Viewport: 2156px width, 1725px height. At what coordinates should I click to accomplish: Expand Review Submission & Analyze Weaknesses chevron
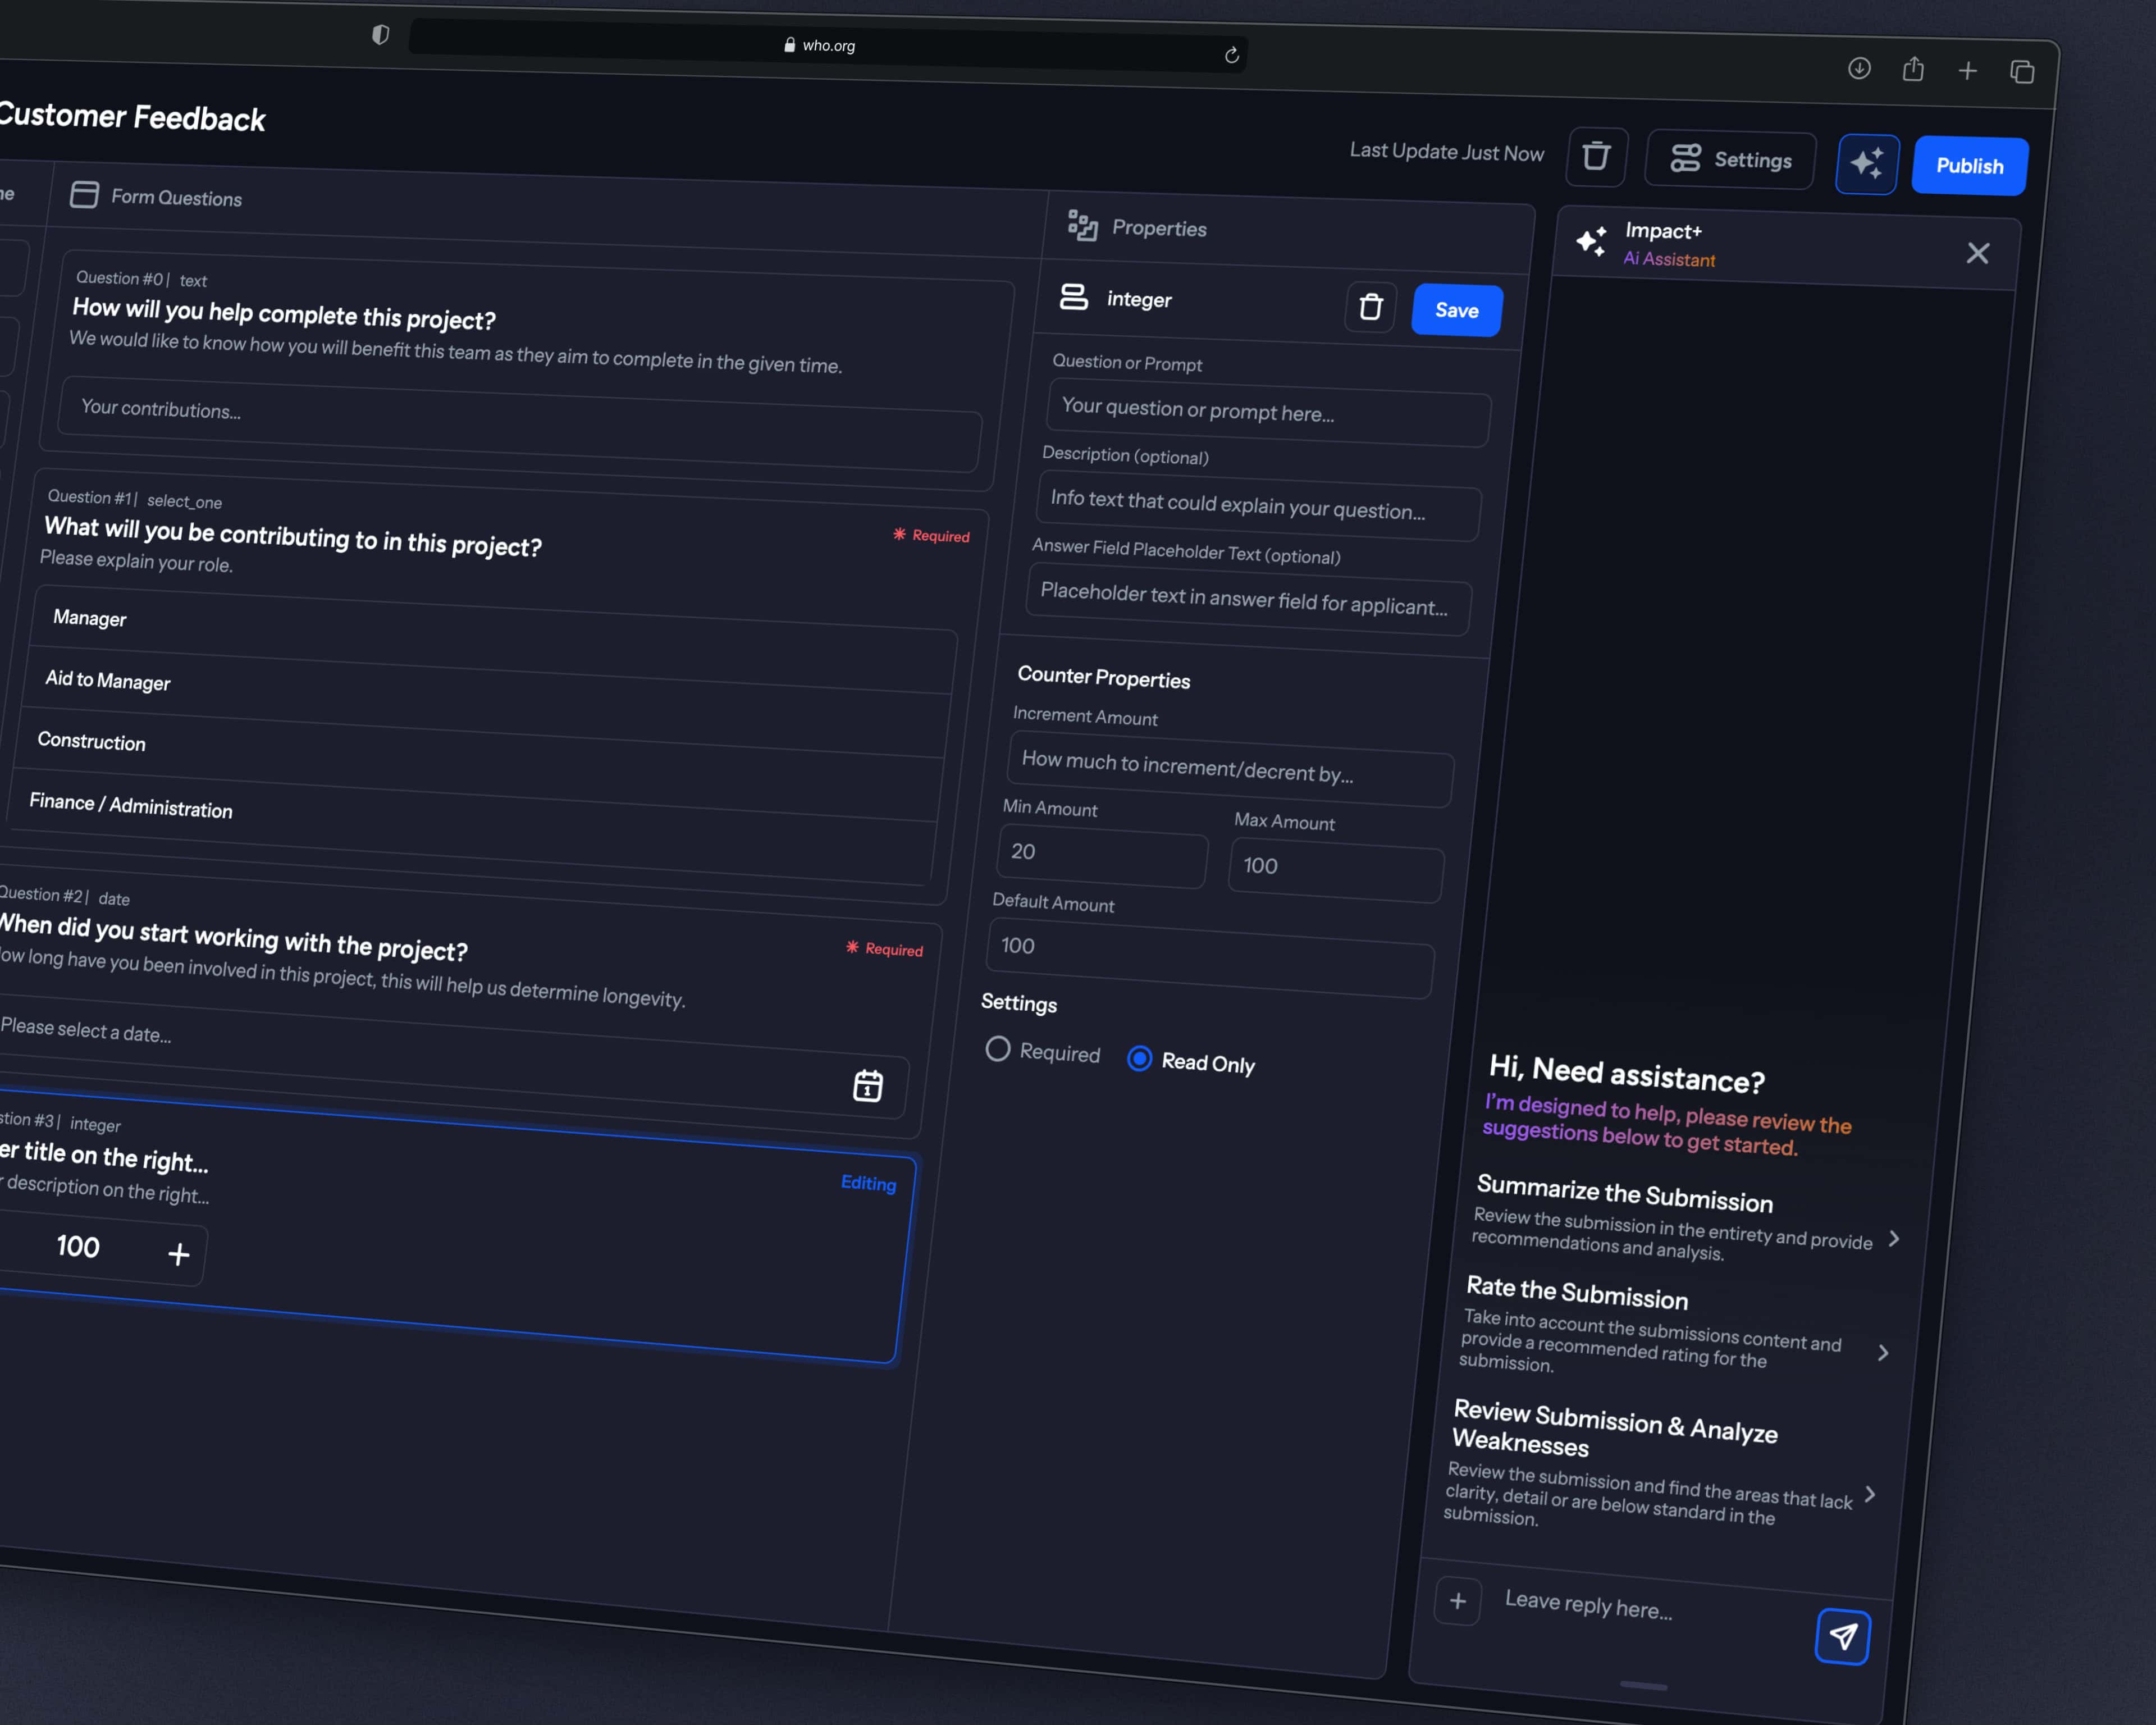[1870, 1494]
